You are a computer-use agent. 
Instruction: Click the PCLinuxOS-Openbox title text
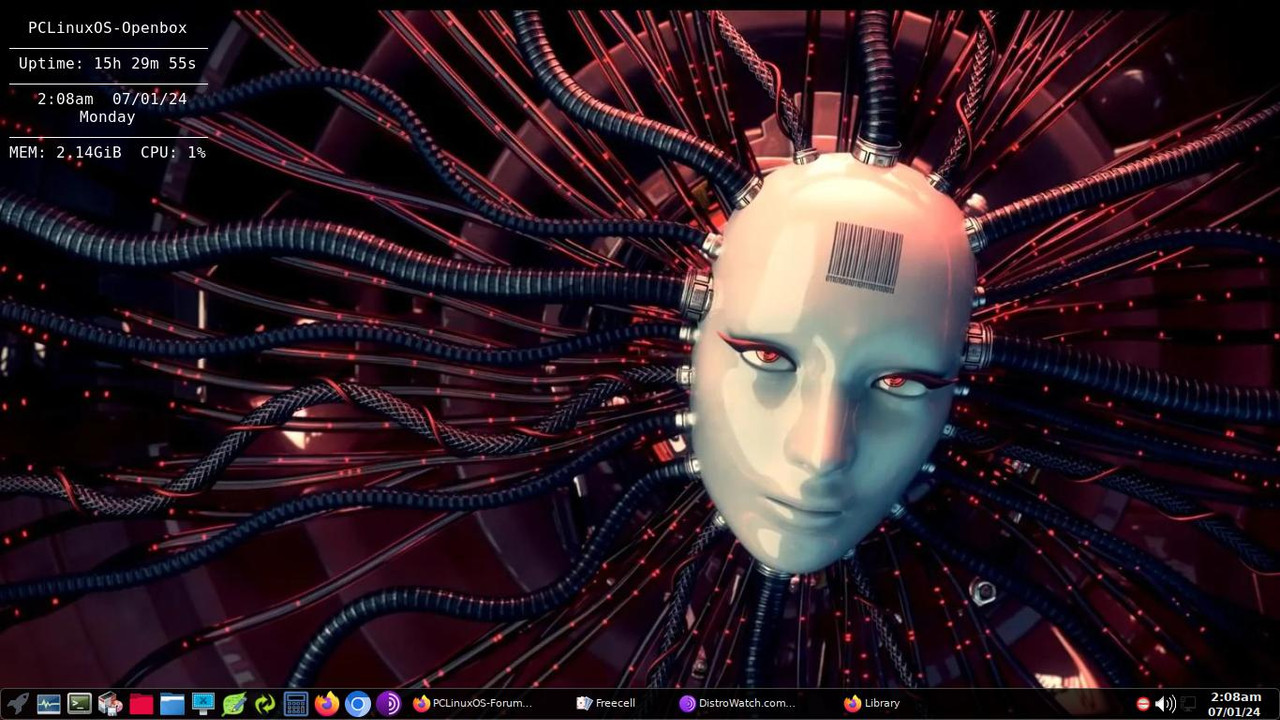click(107, 27)
